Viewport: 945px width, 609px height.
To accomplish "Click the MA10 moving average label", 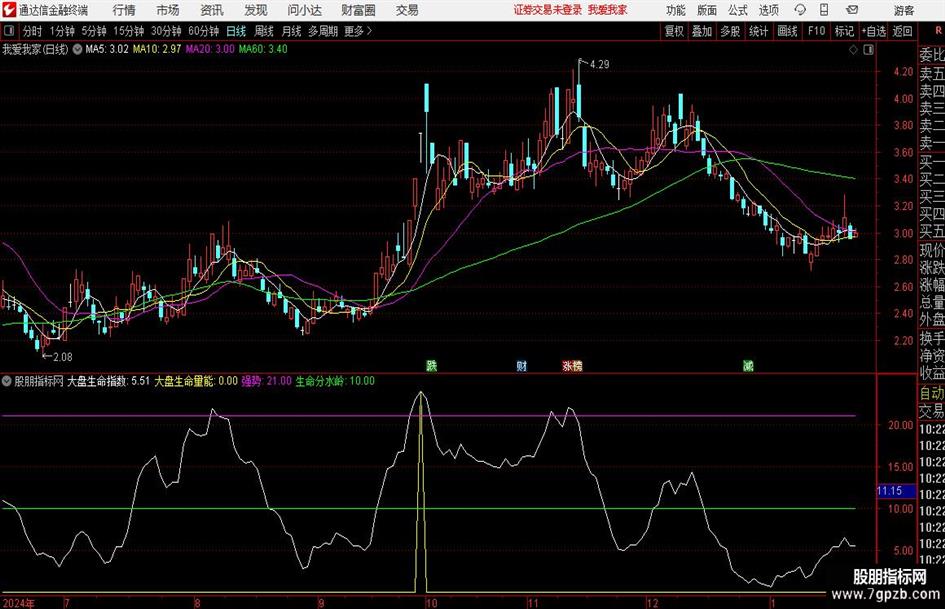I will click(157, 49).
